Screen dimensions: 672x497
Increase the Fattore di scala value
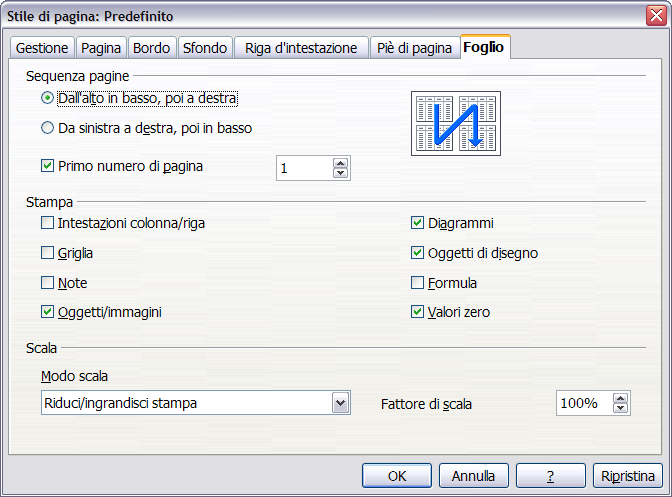click(x=621, y=398)
